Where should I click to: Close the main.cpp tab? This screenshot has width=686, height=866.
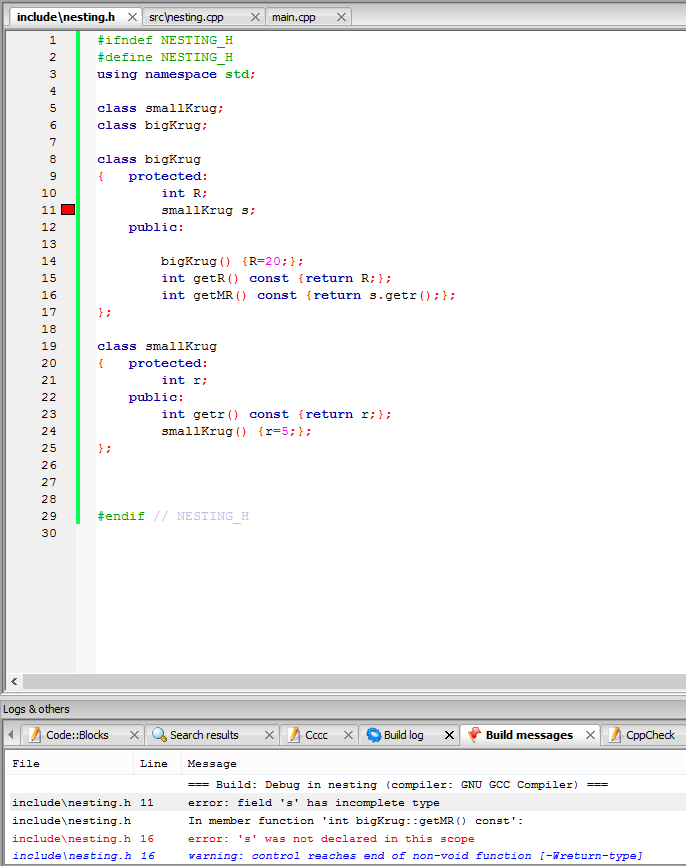pos(341,17)
